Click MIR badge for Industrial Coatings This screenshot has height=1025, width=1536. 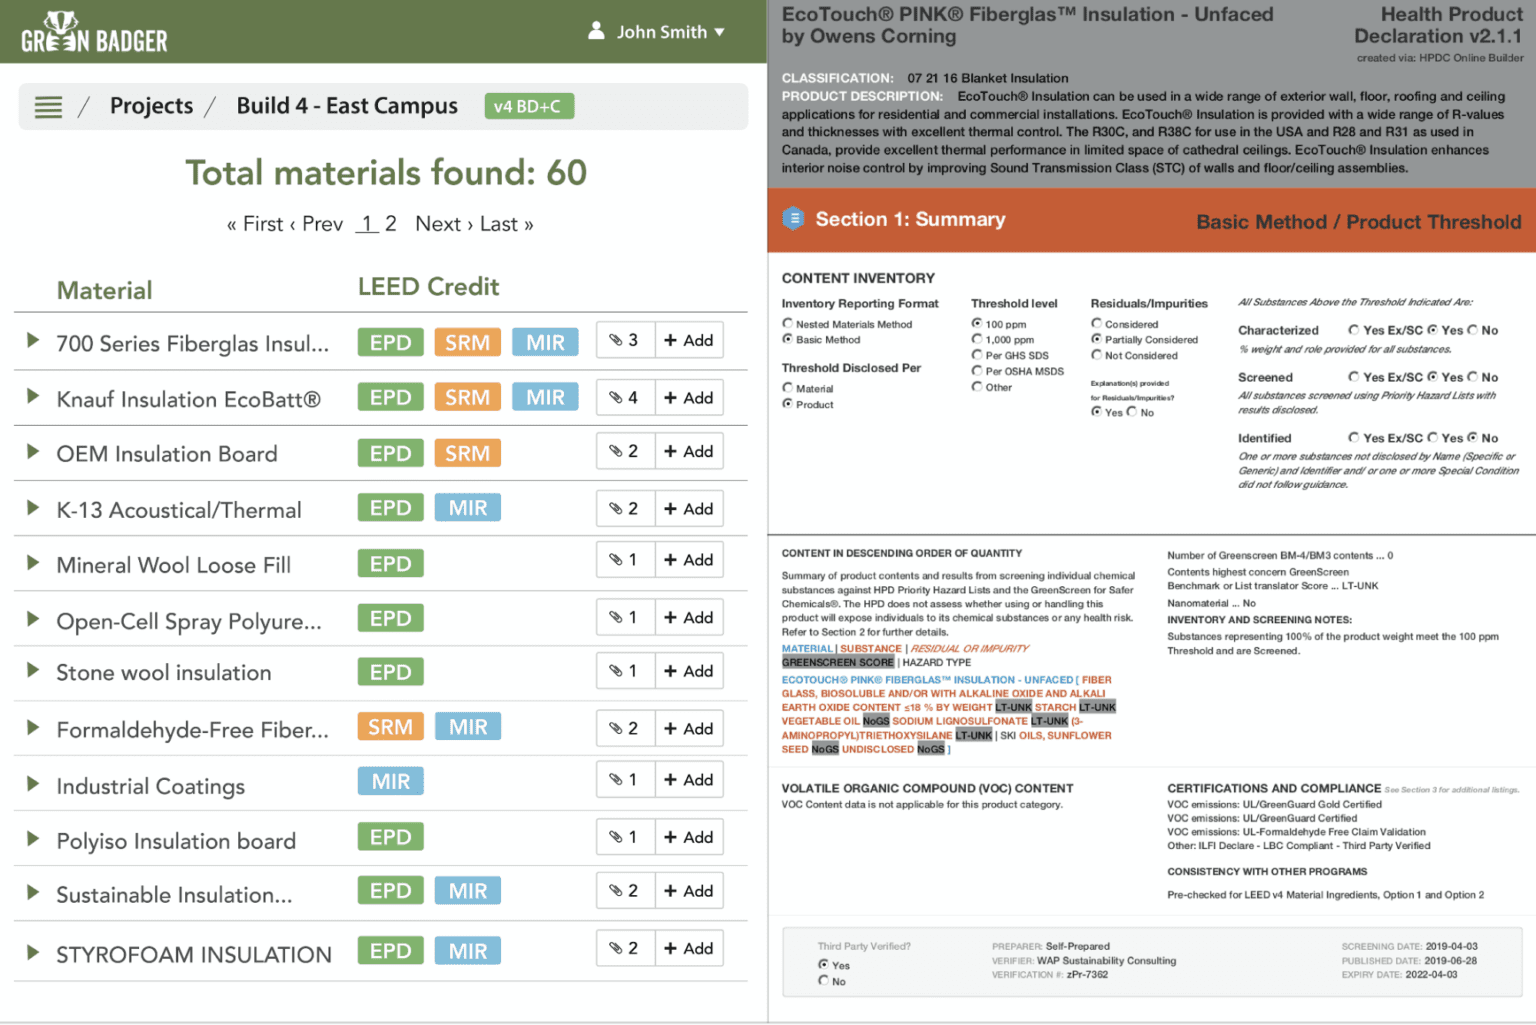391,781
